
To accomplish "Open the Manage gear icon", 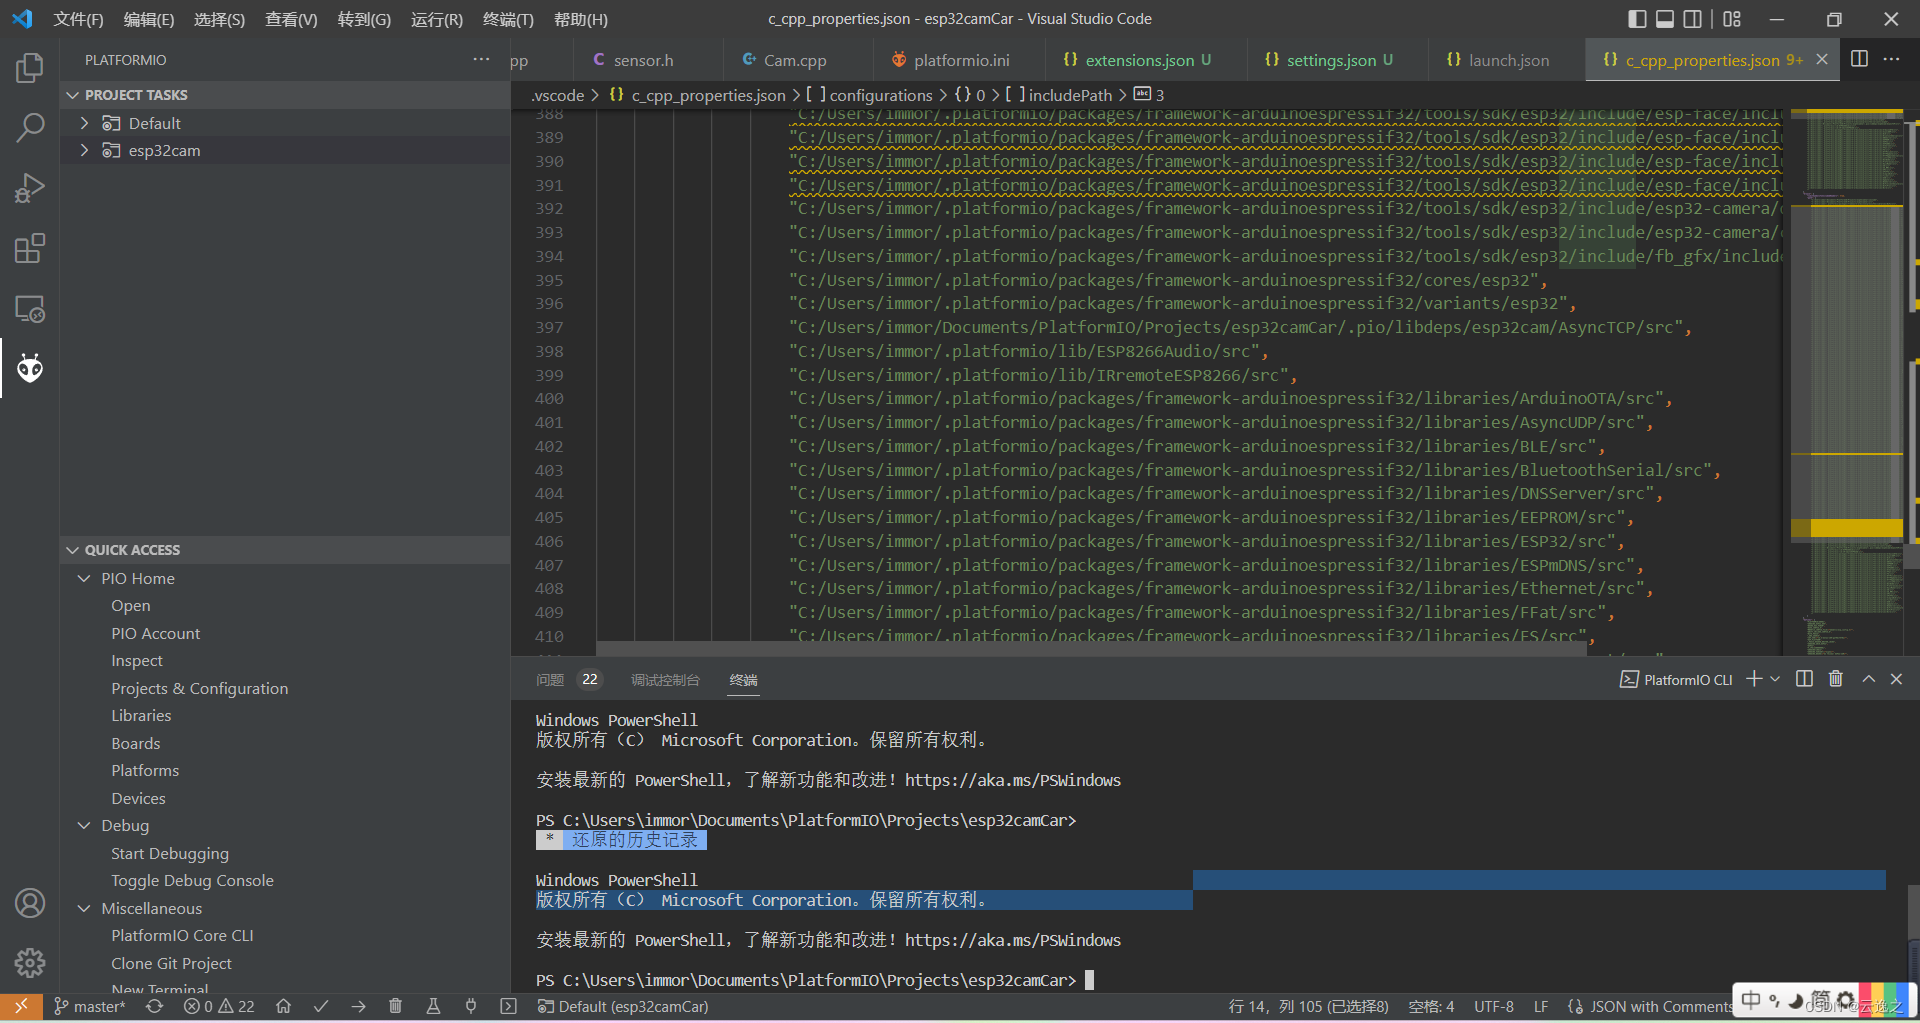I will pyautogui.click(x=30, y=963).
